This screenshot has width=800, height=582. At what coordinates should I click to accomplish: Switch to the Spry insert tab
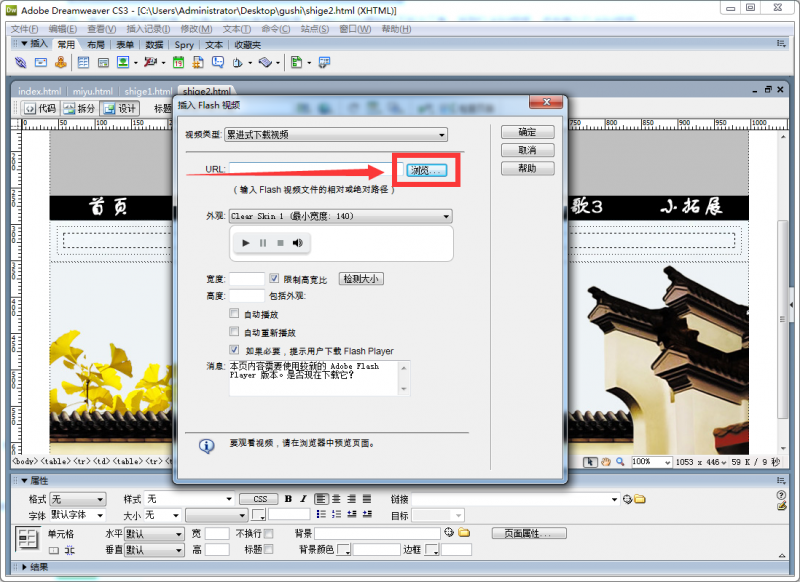(x=184, y=45)
